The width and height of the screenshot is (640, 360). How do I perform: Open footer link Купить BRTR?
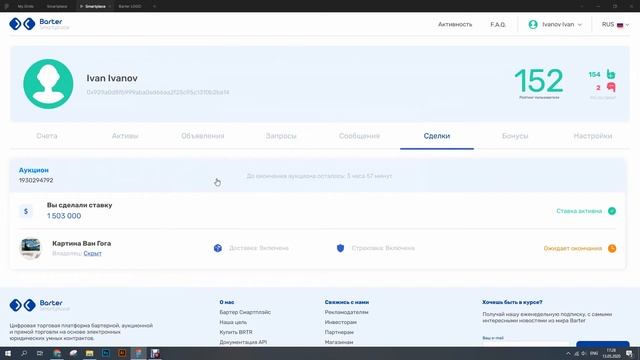[236, 332]
